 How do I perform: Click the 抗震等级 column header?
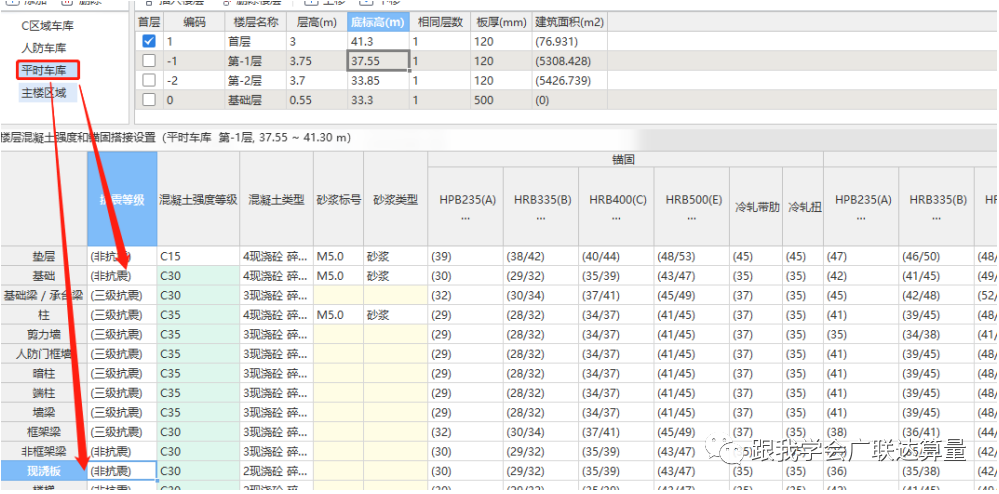tap(122, 199)
